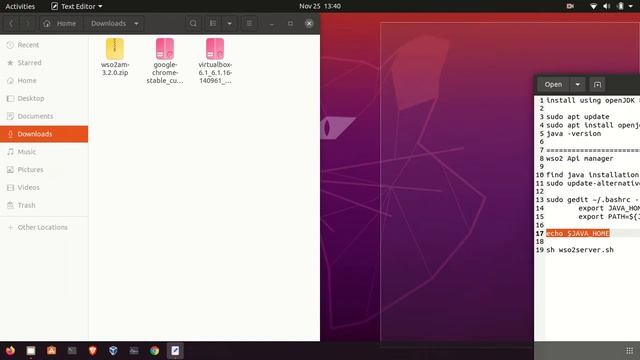Create new document tab in Text Editor
This screenshot has height=360, width=640.
597,84
